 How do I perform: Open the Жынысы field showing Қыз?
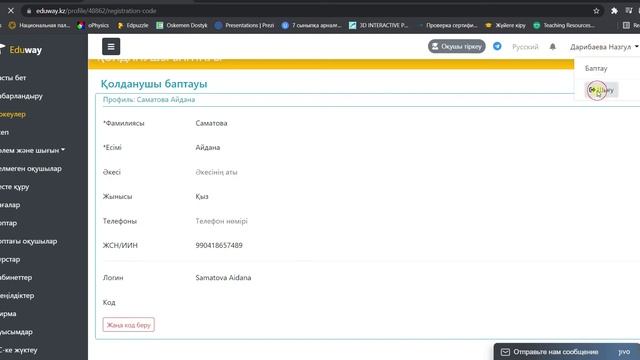pyautogui.click(x=202, y=196)
